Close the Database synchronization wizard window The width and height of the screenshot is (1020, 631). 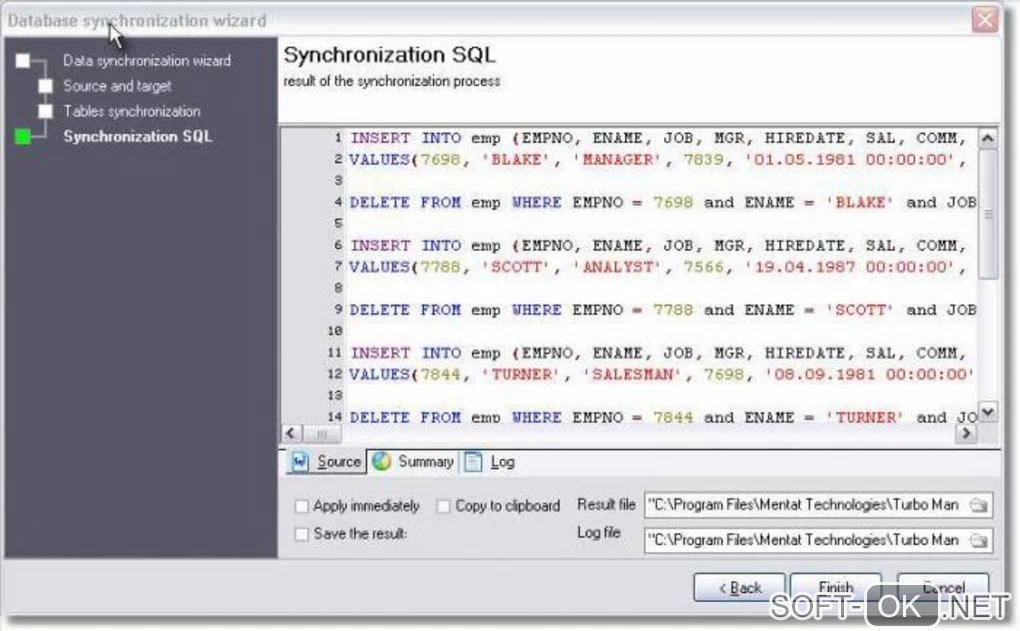pos(985,20)
